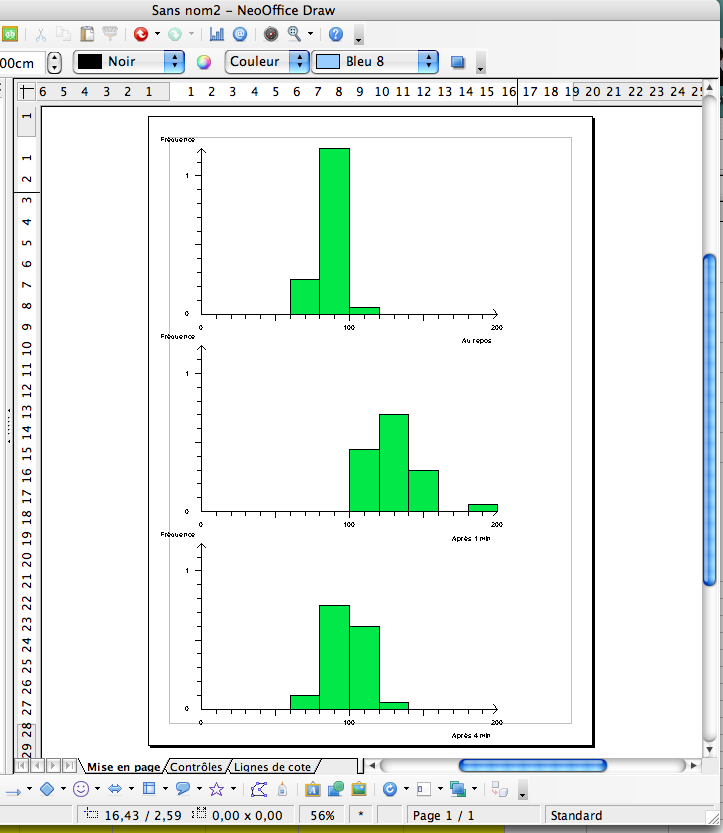Click the Hyperlink icon
Image resolution: width=723 pixels, height=833 pixels.
pos(240,34)
